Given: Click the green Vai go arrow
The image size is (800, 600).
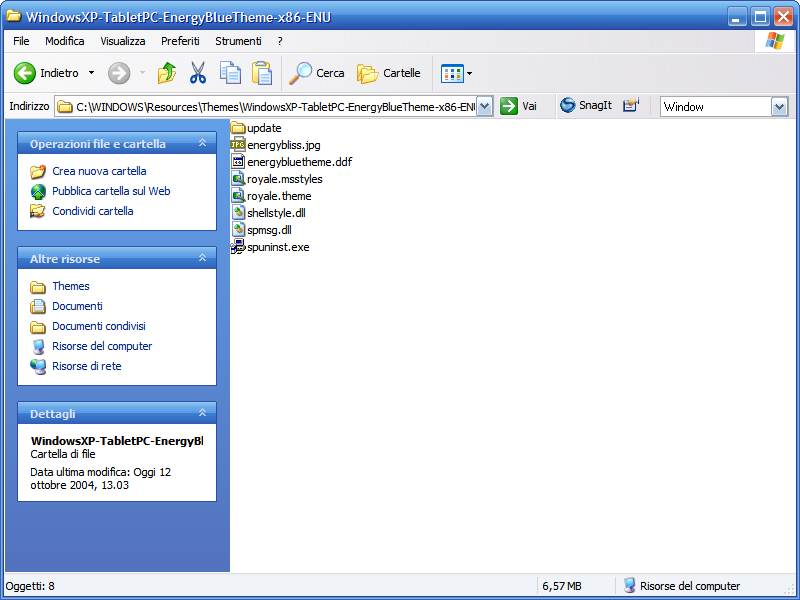Looking at the screenshot, I should [x=509, y=106].
